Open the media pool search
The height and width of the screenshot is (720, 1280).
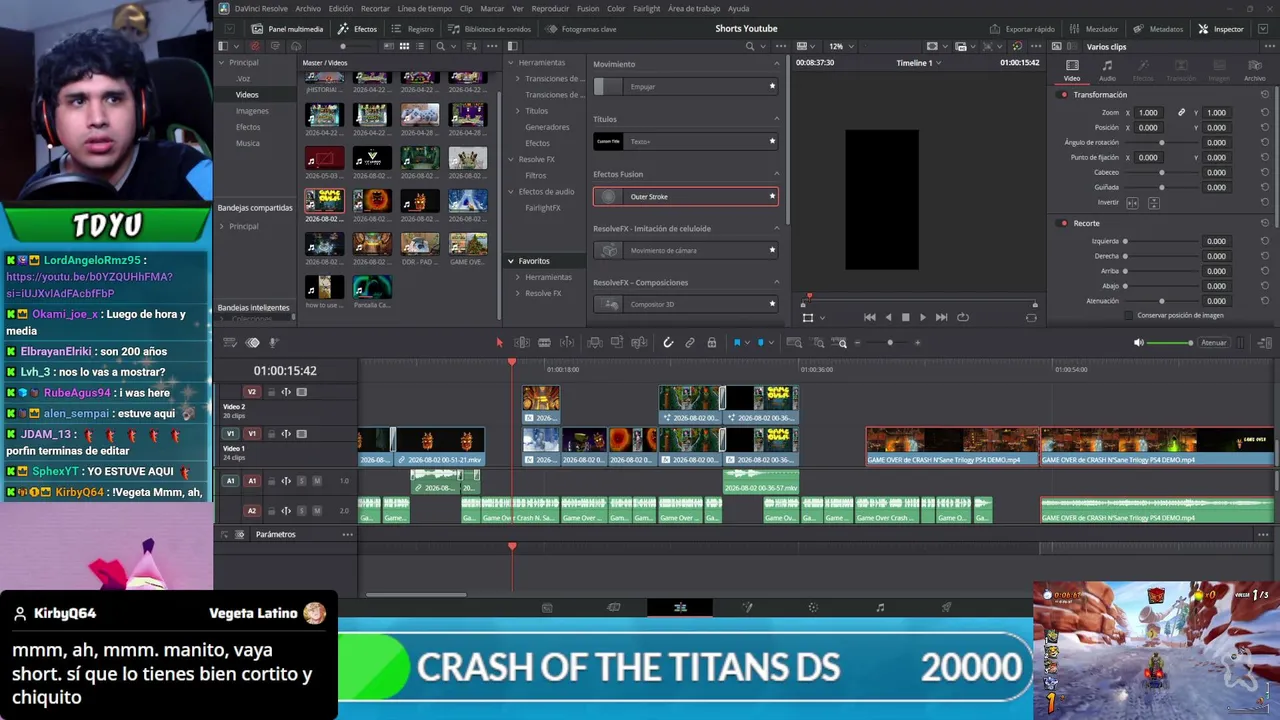(x=440, y=46)
